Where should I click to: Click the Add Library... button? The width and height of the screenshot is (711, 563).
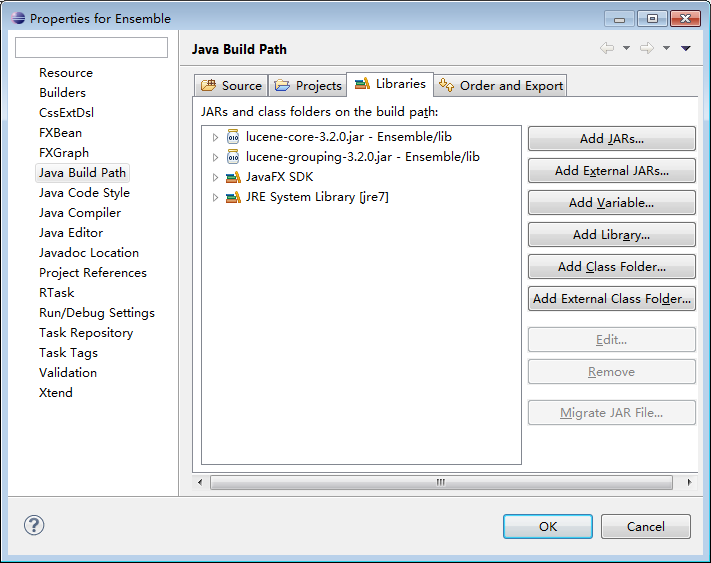coord(612,234)
